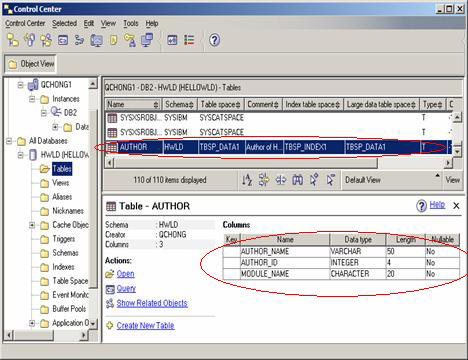Collapse the Instances tree node

(32, 99)
